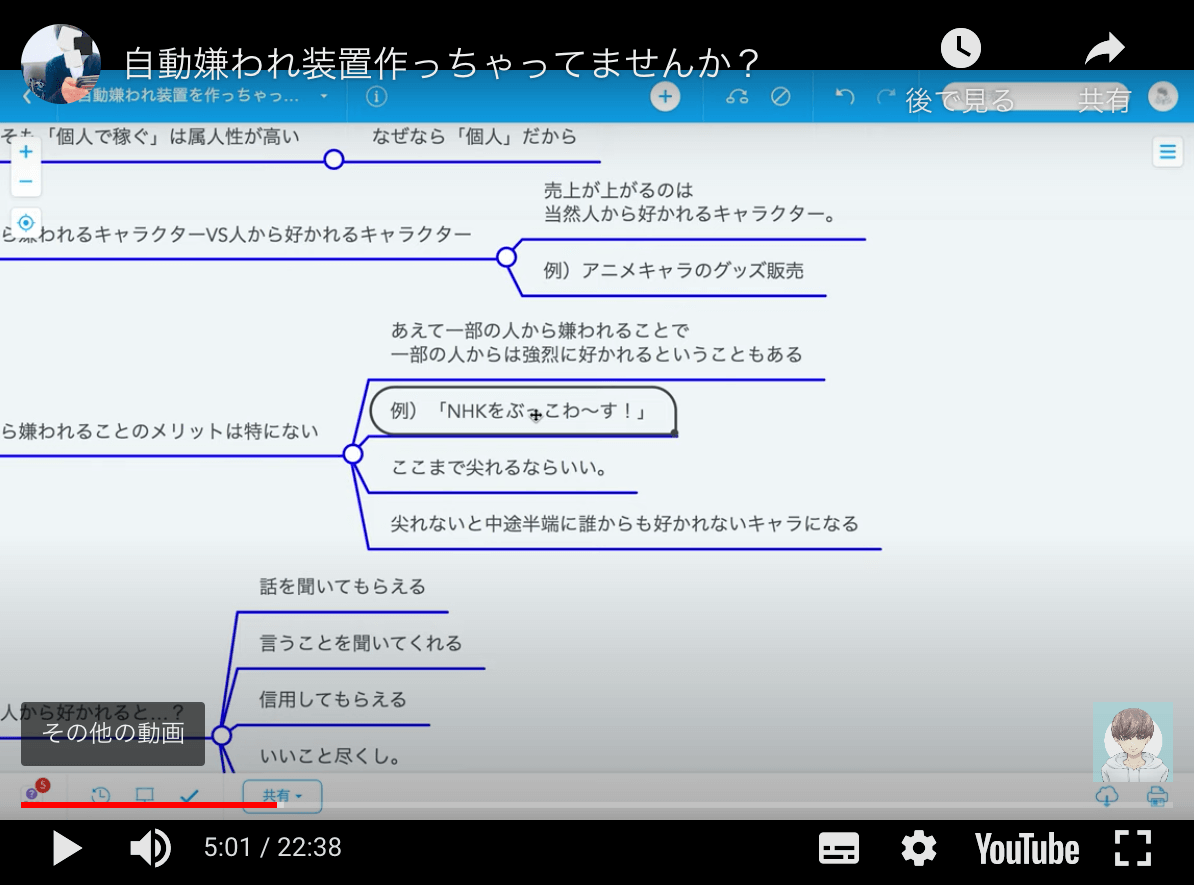Open 共有 share dropdown in bottom bar

pos(283,796)
